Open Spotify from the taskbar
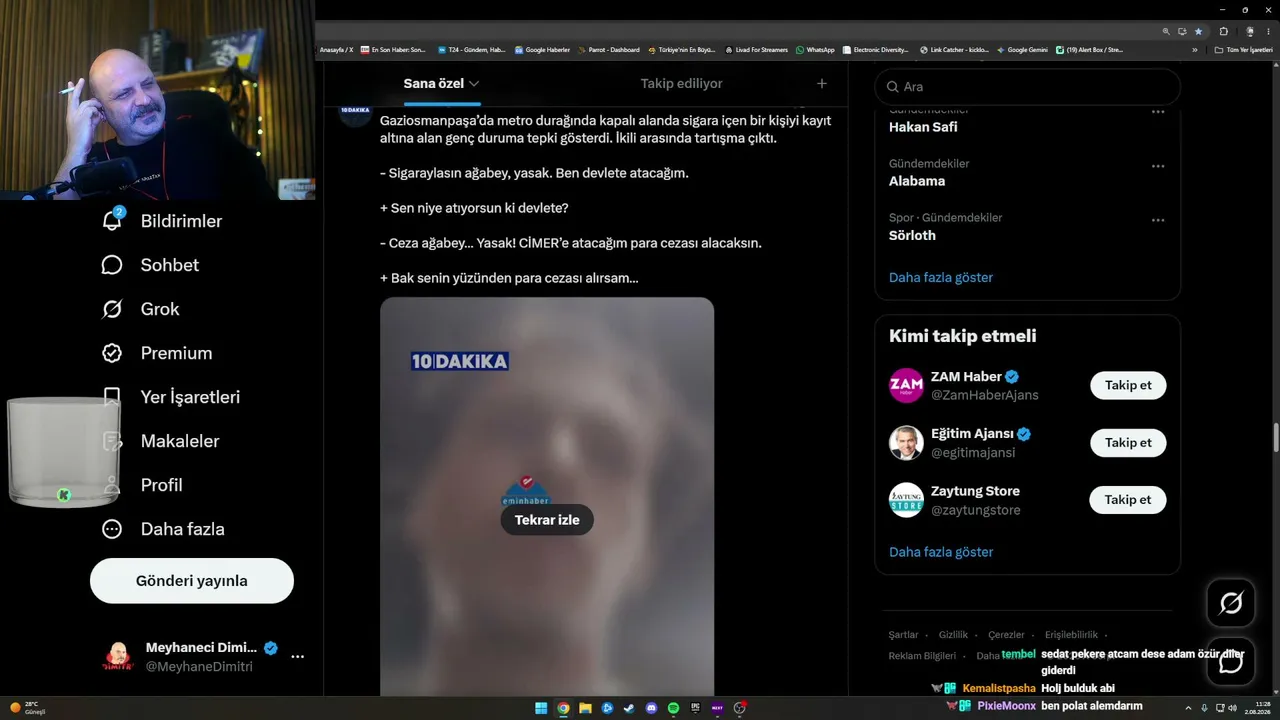Image resolution: width=1280 pixels, height=720 pixels. (x=673, y=708)
